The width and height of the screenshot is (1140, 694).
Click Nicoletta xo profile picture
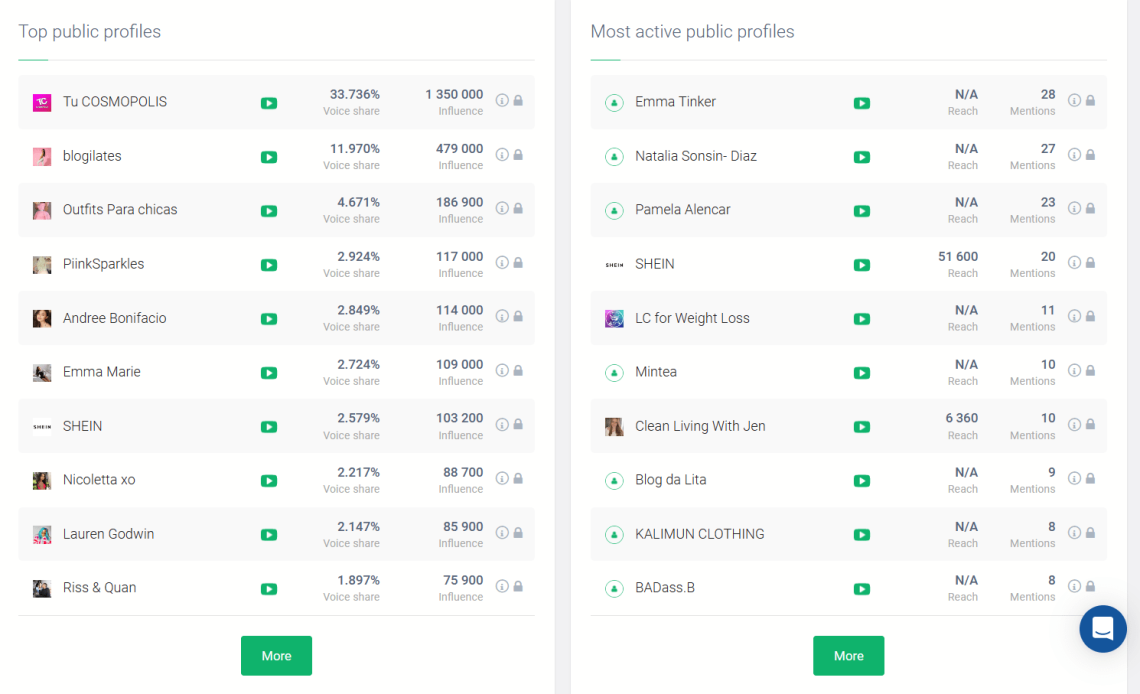42,481
